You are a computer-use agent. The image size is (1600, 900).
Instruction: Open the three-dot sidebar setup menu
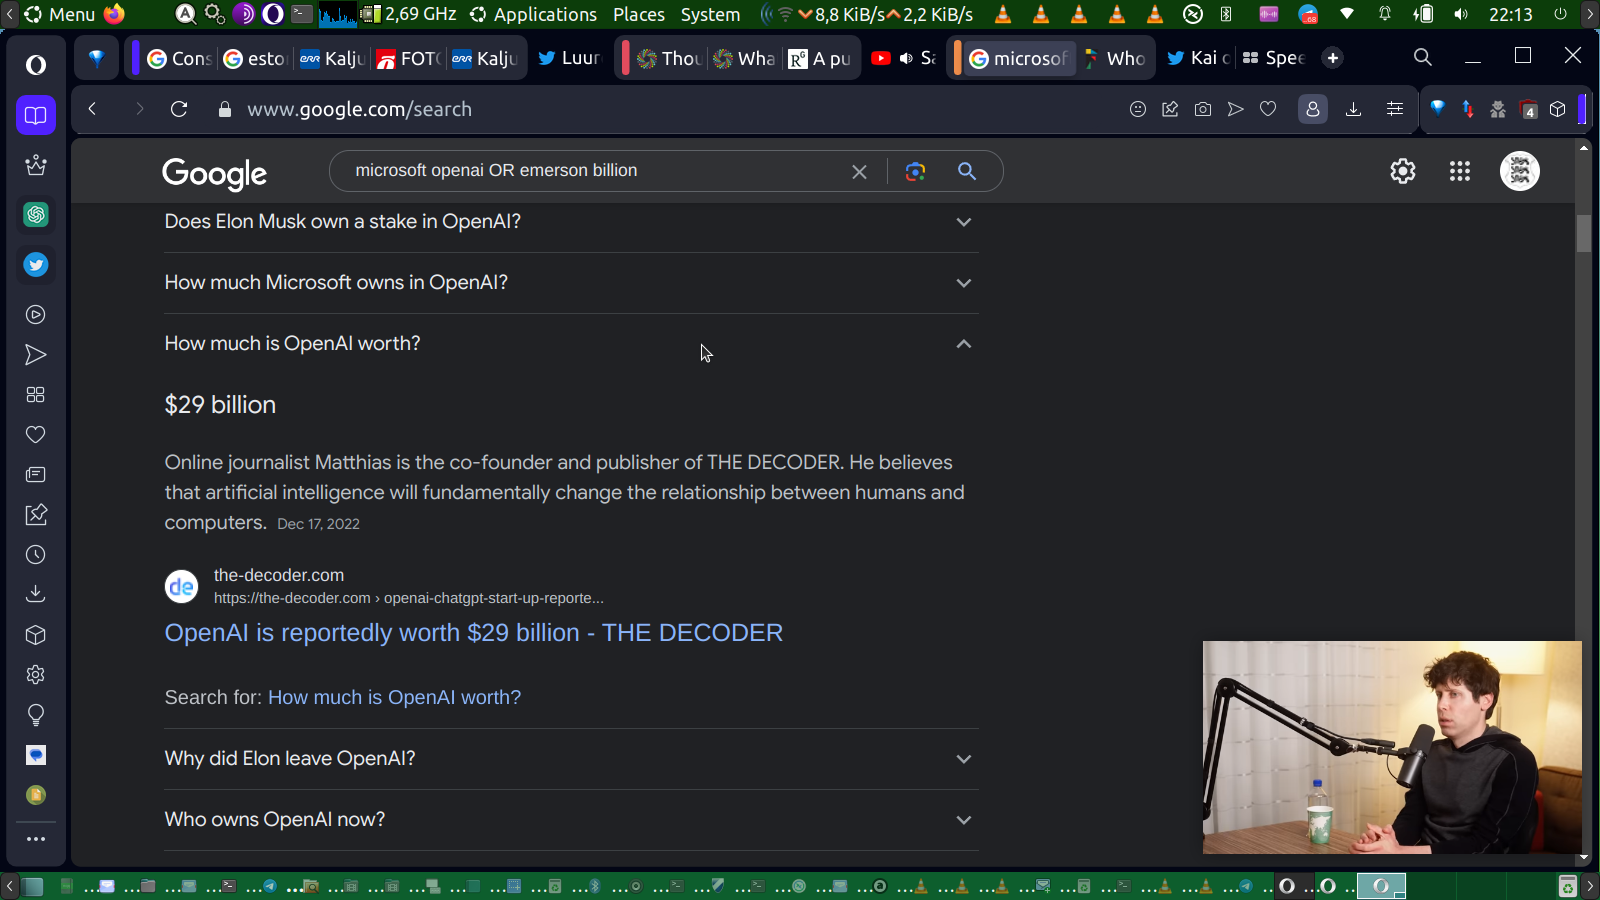(36, 839)
